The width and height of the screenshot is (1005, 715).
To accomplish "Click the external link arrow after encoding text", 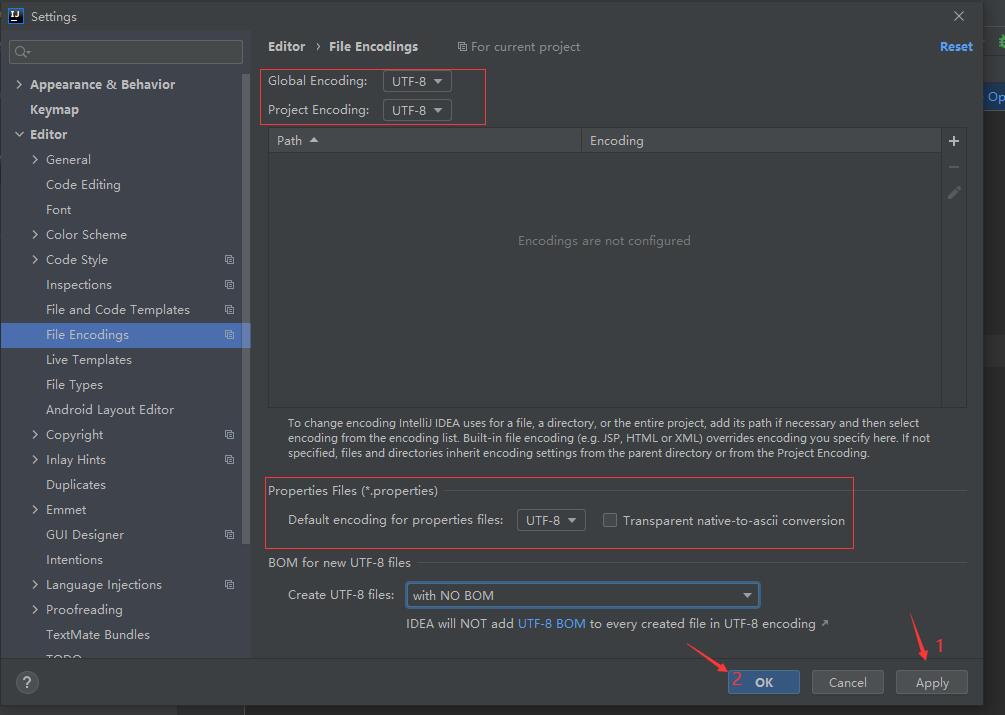I will tap(825, 623).
